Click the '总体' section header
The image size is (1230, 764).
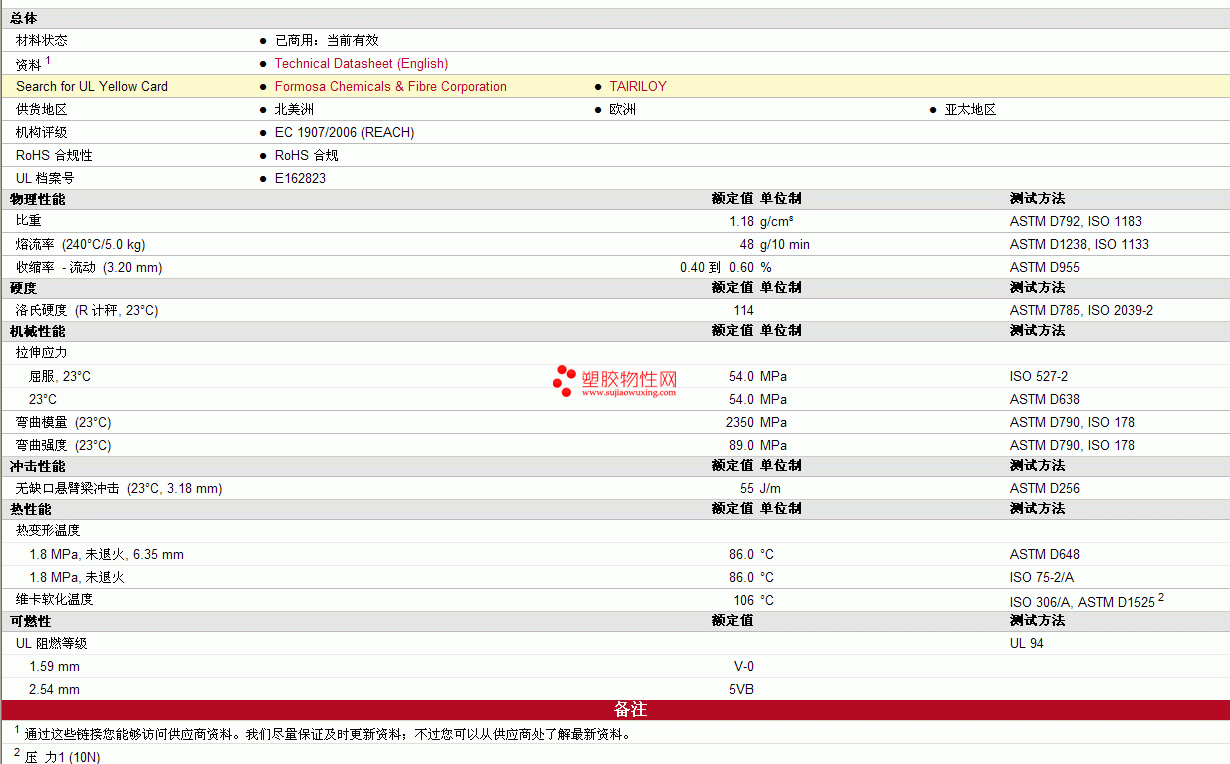23,18
